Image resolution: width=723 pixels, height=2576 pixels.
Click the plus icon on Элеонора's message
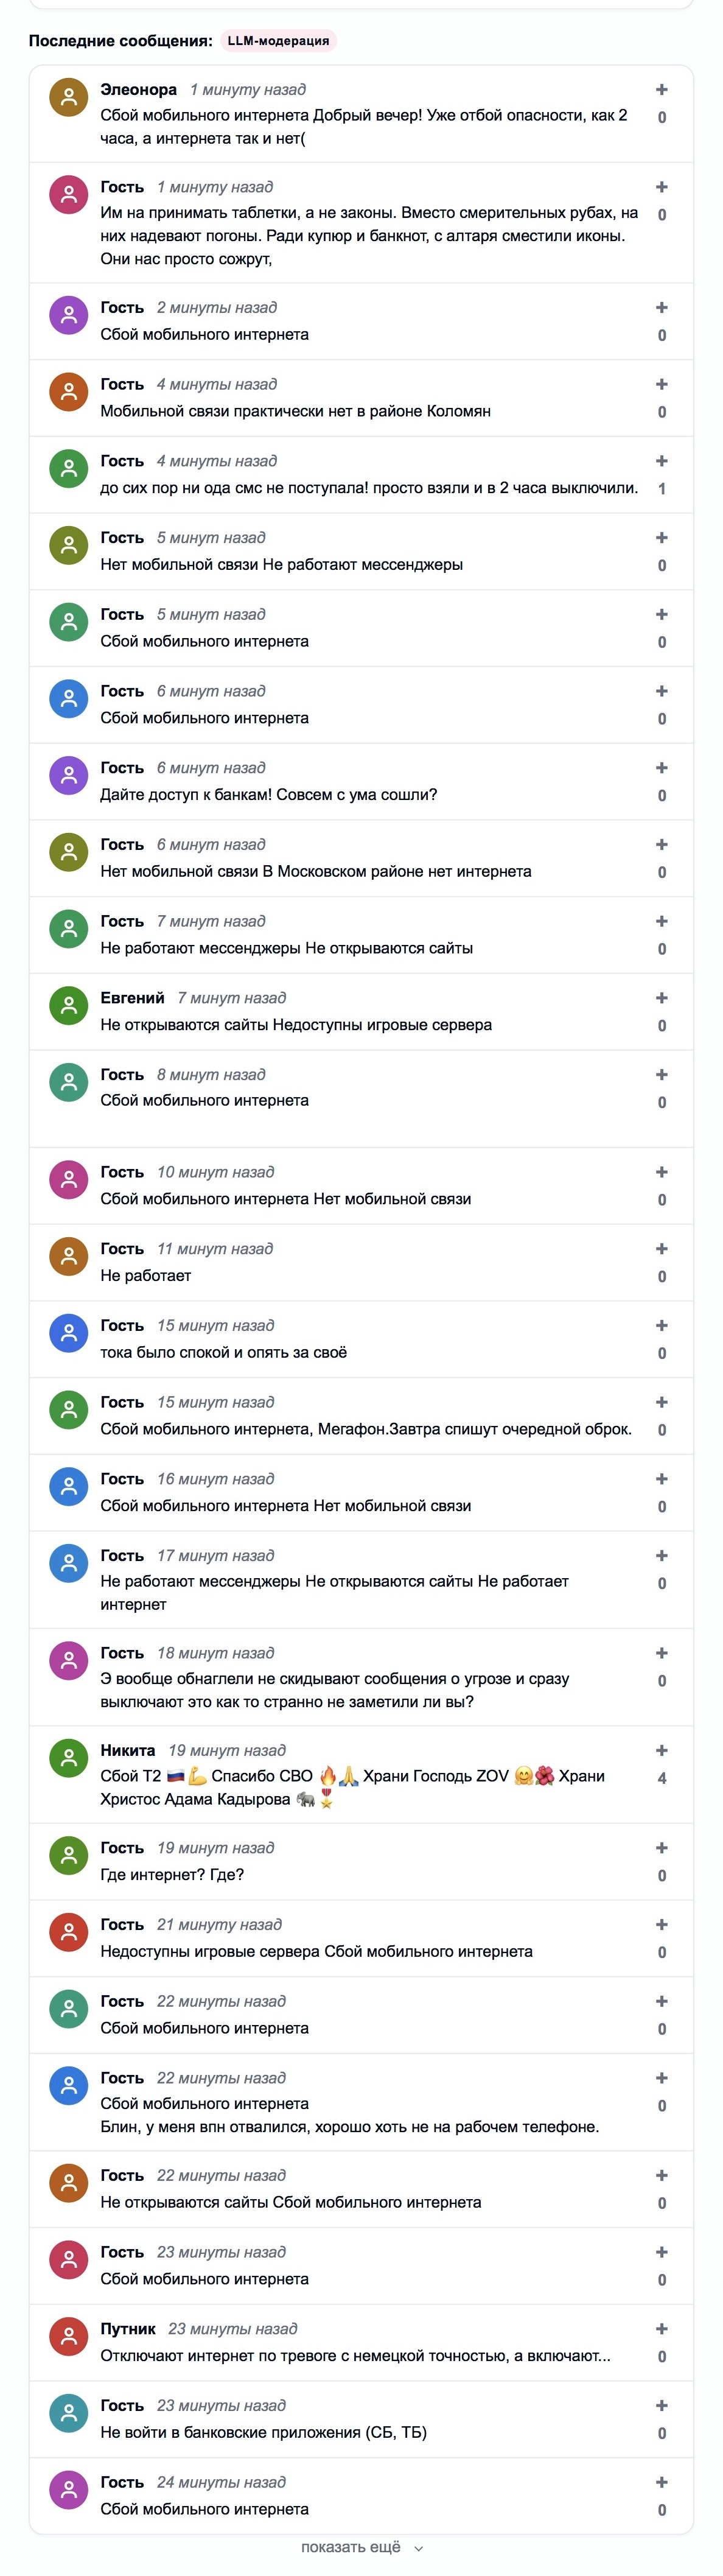(x=661, y=90)
